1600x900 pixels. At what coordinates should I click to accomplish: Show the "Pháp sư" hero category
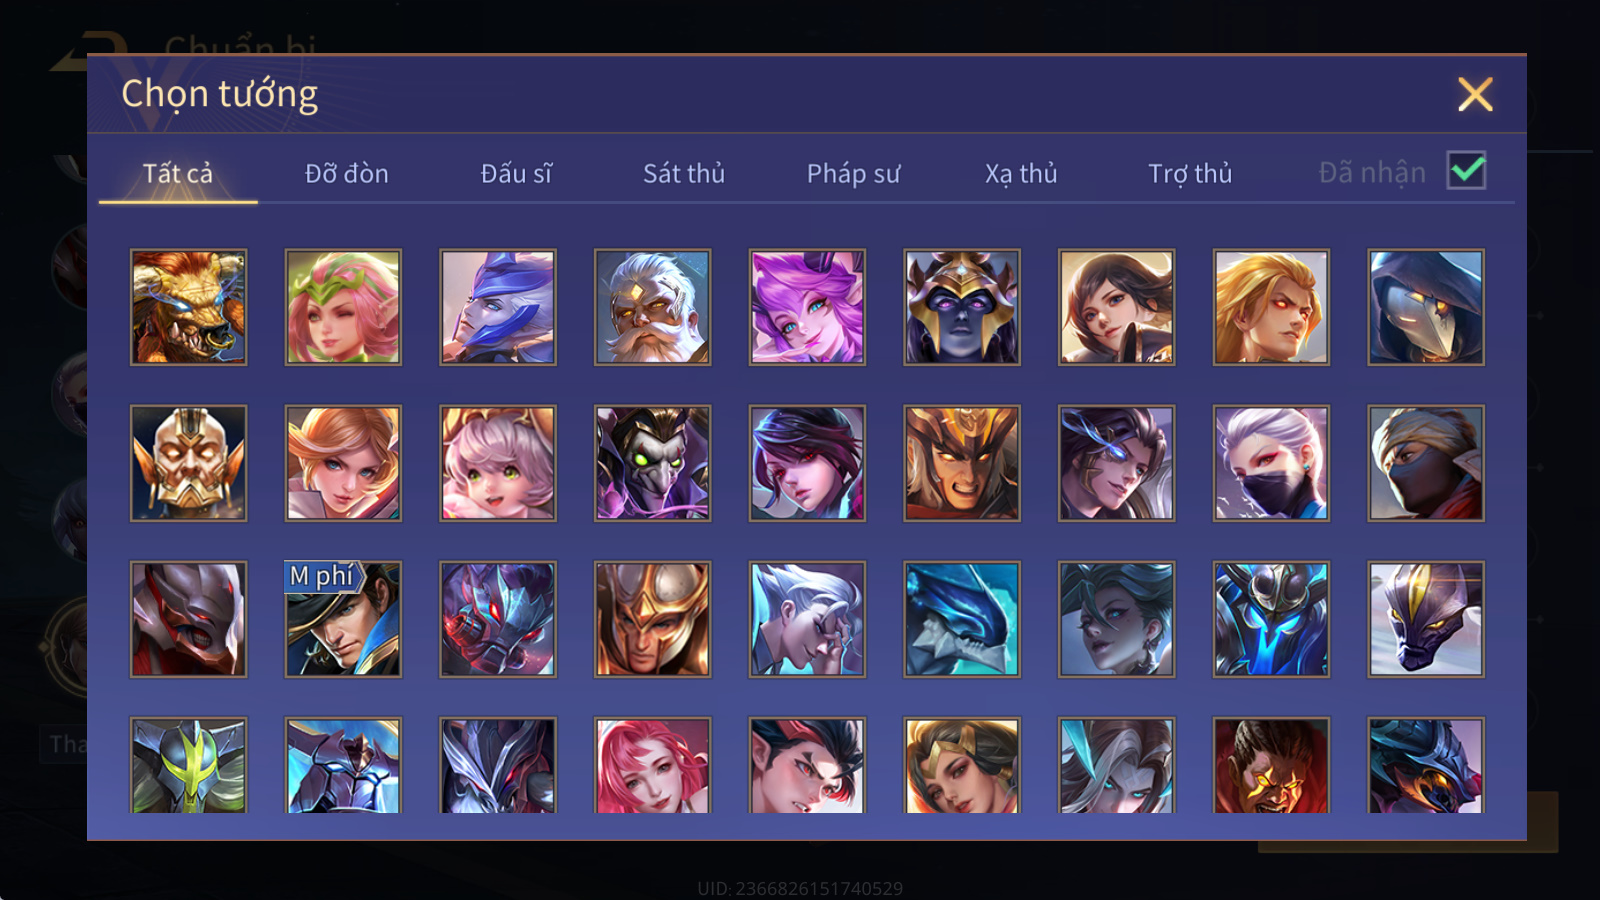point(853,173)
